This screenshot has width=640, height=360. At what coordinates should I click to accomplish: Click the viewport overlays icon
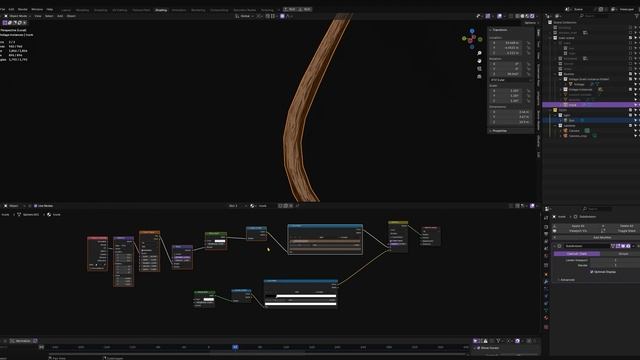500,16
